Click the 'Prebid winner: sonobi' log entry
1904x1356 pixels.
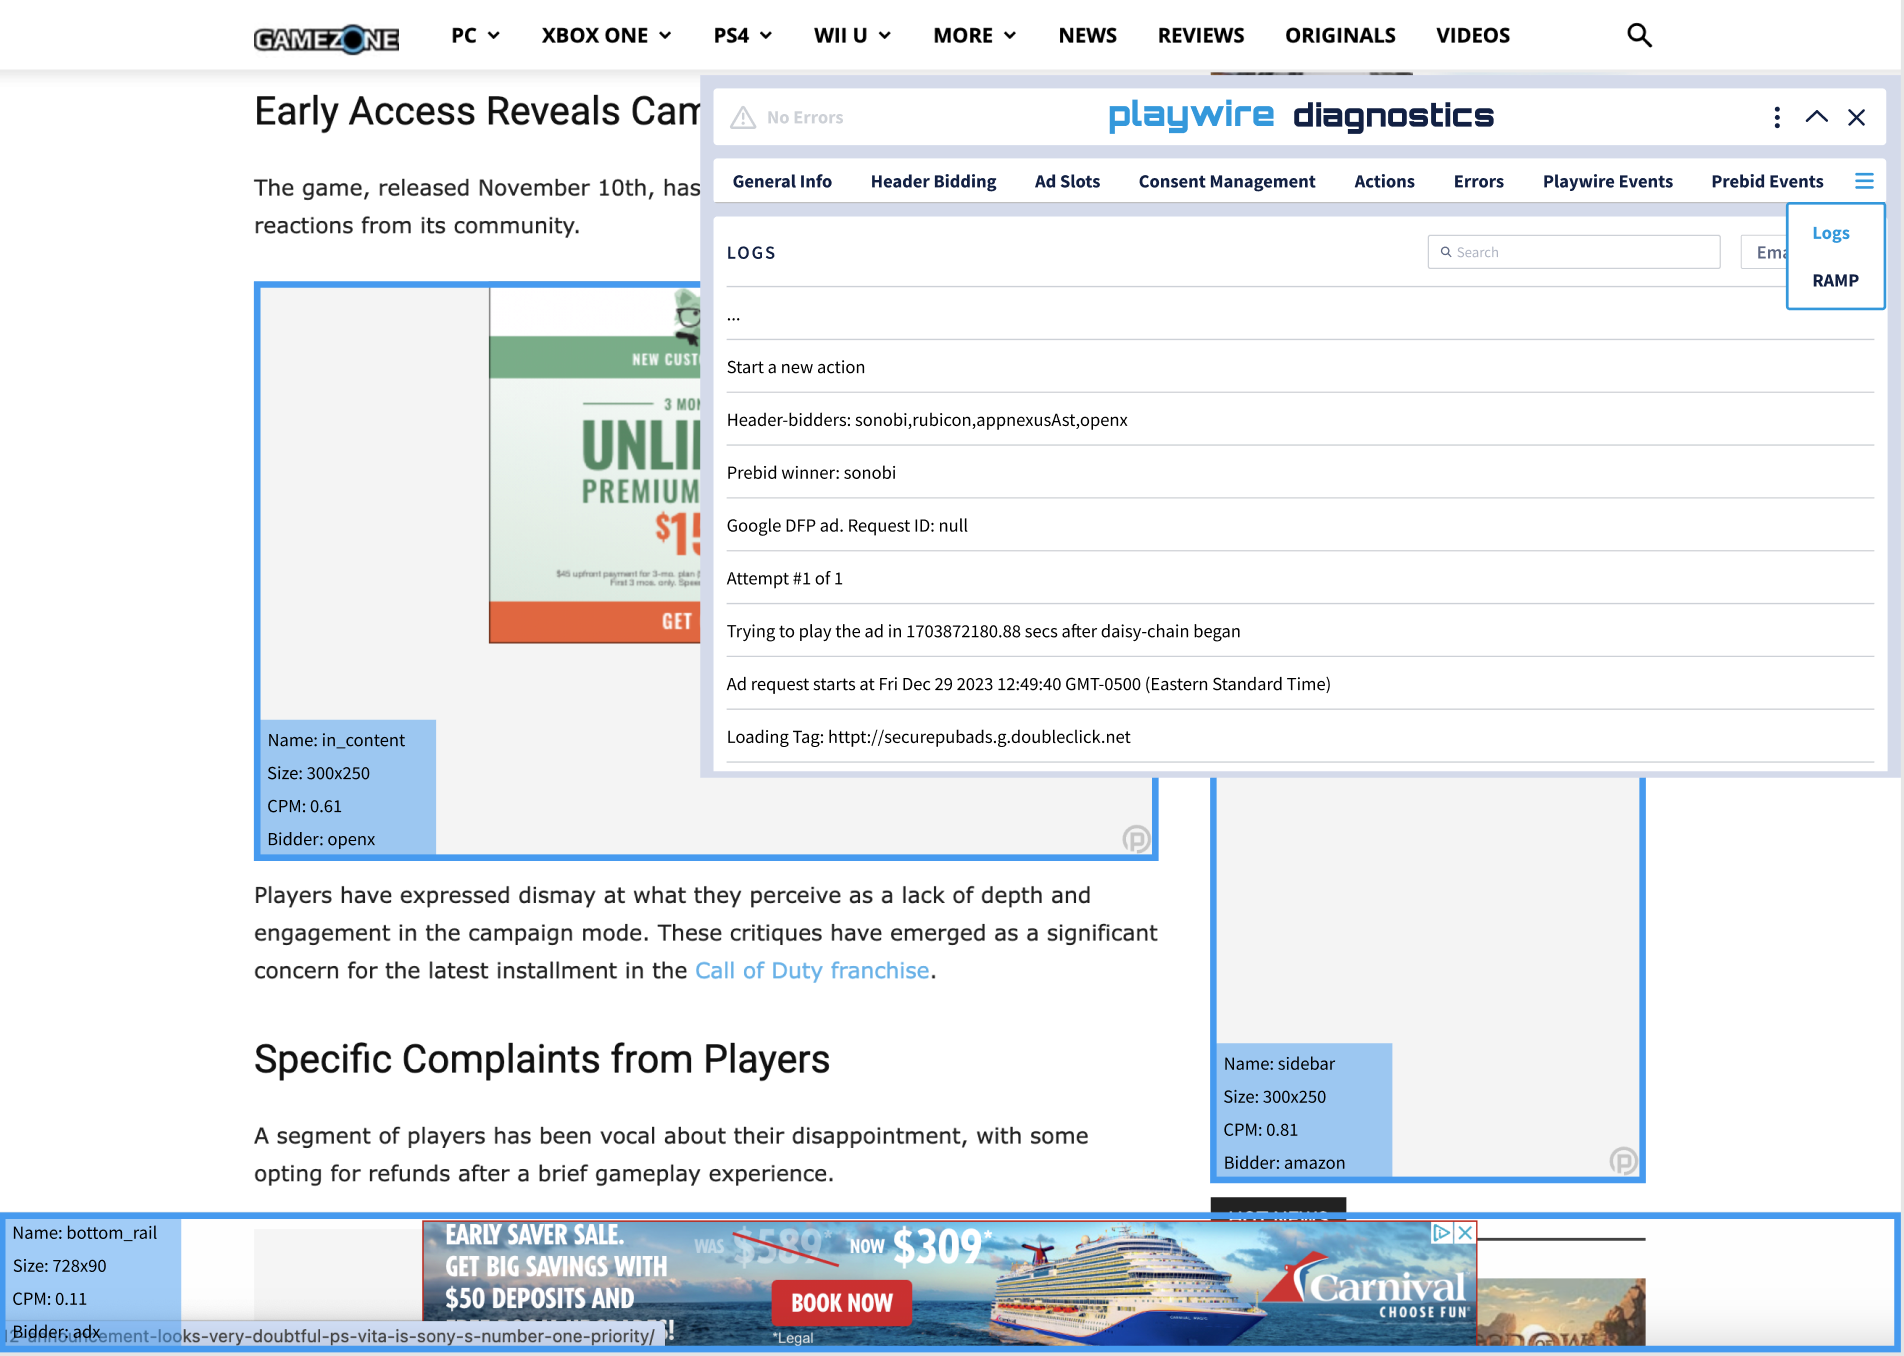coord(1300,472)
